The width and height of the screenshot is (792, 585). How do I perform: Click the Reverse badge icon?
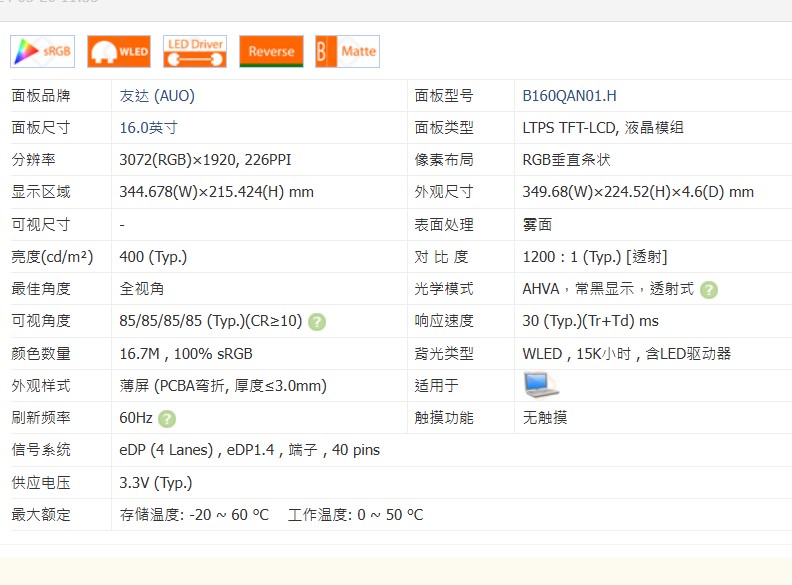click(271, 52)
